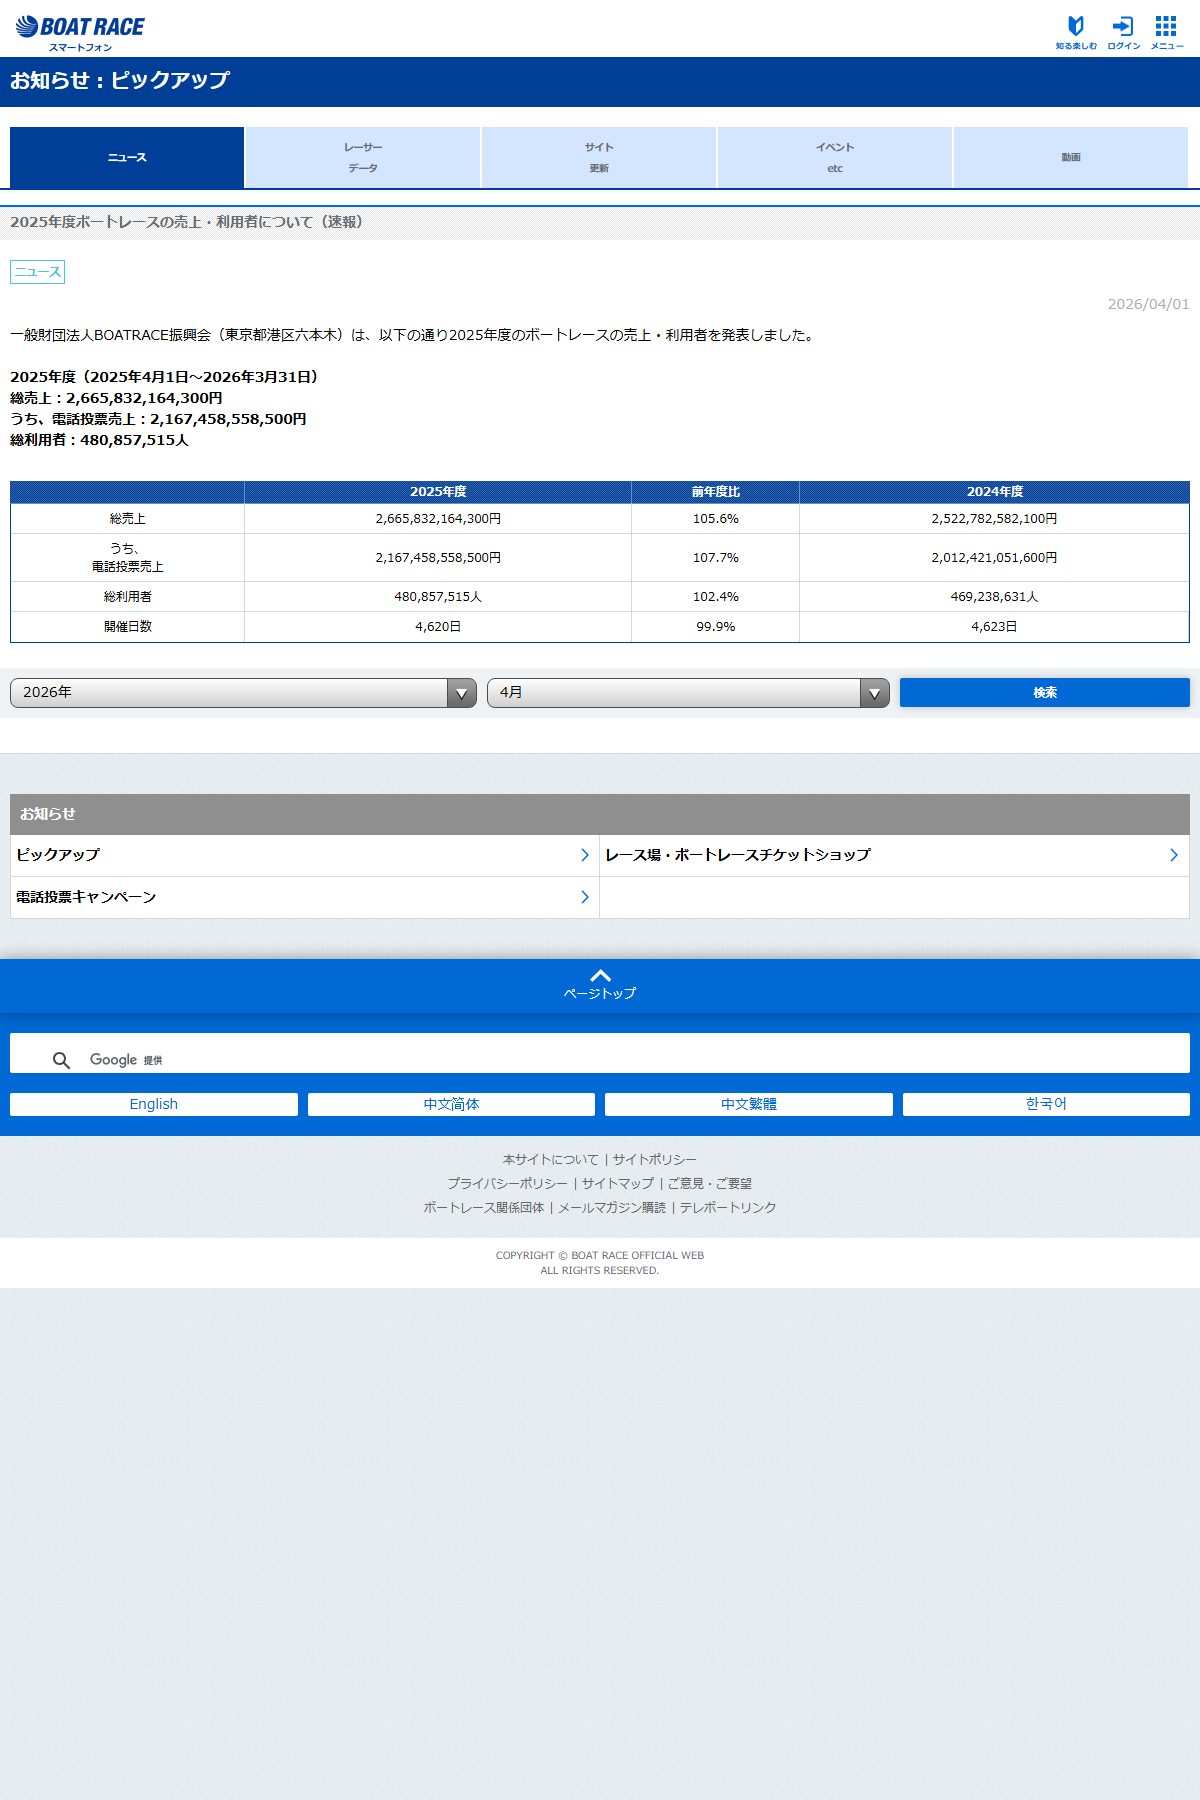Switch language to English
Screen dimensions: 1200x1800
154,1104
